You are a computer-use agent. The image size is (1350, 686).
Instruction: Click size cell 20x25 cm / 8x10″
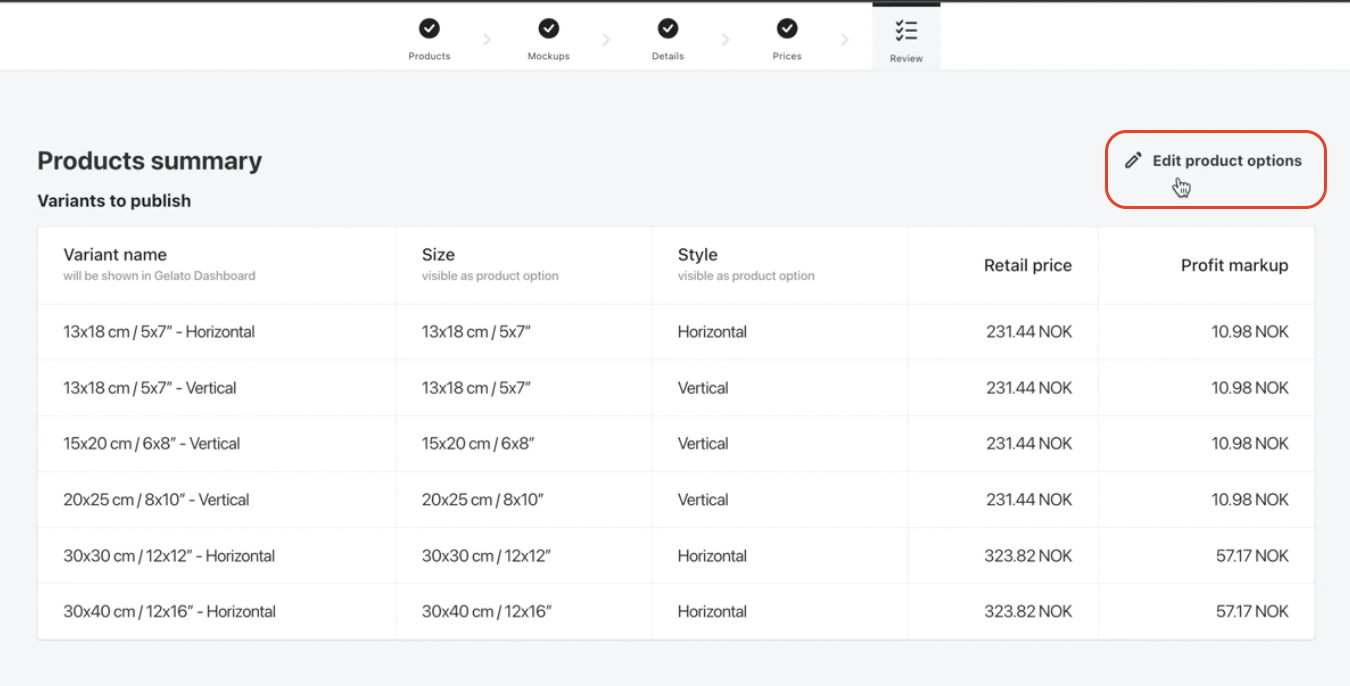[x=482, y=500]
